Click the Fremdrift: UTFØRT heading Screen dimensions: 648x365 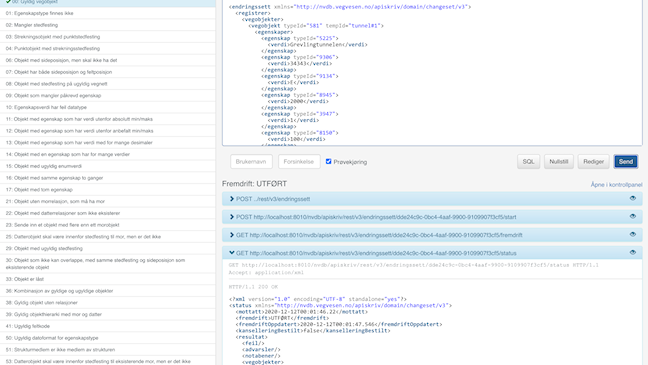(254, 184)
